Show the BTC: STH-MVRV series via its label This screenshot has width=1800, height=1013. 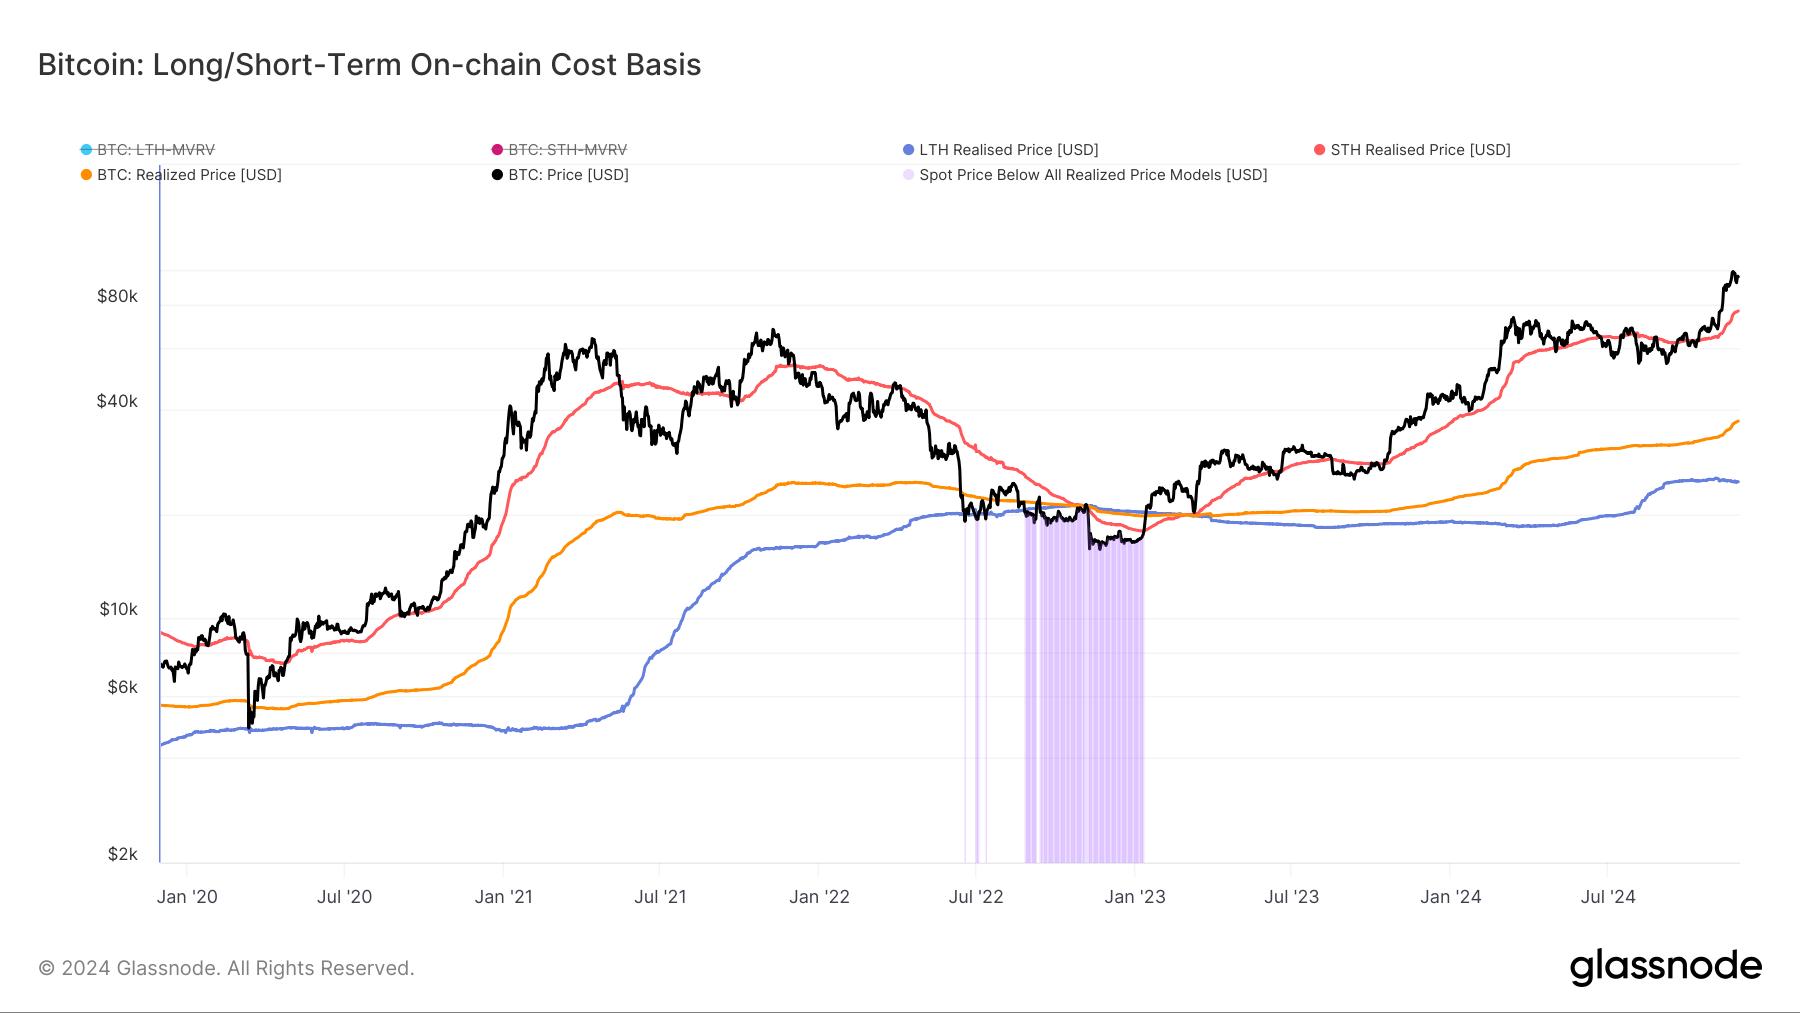567,150
